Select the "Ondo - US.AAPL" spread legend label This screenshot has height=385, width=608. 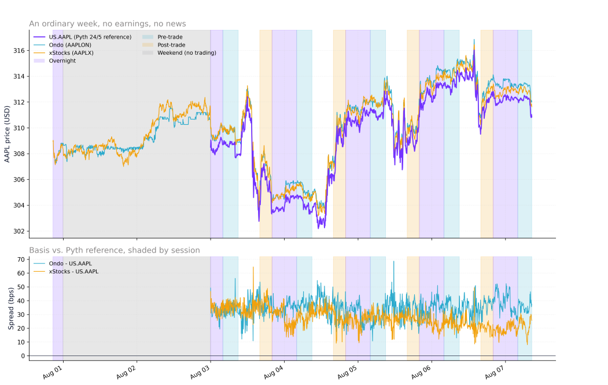[70, 264]
